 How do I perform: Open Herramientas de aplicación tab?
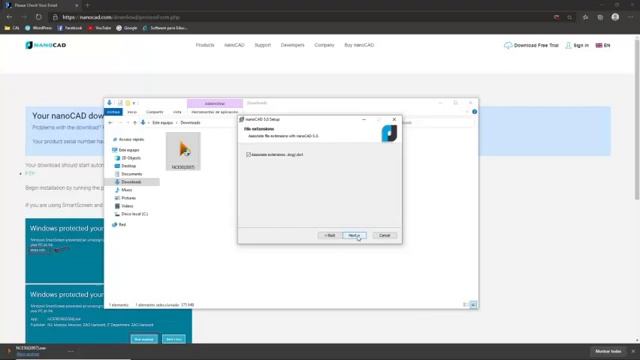click(215, 112)
